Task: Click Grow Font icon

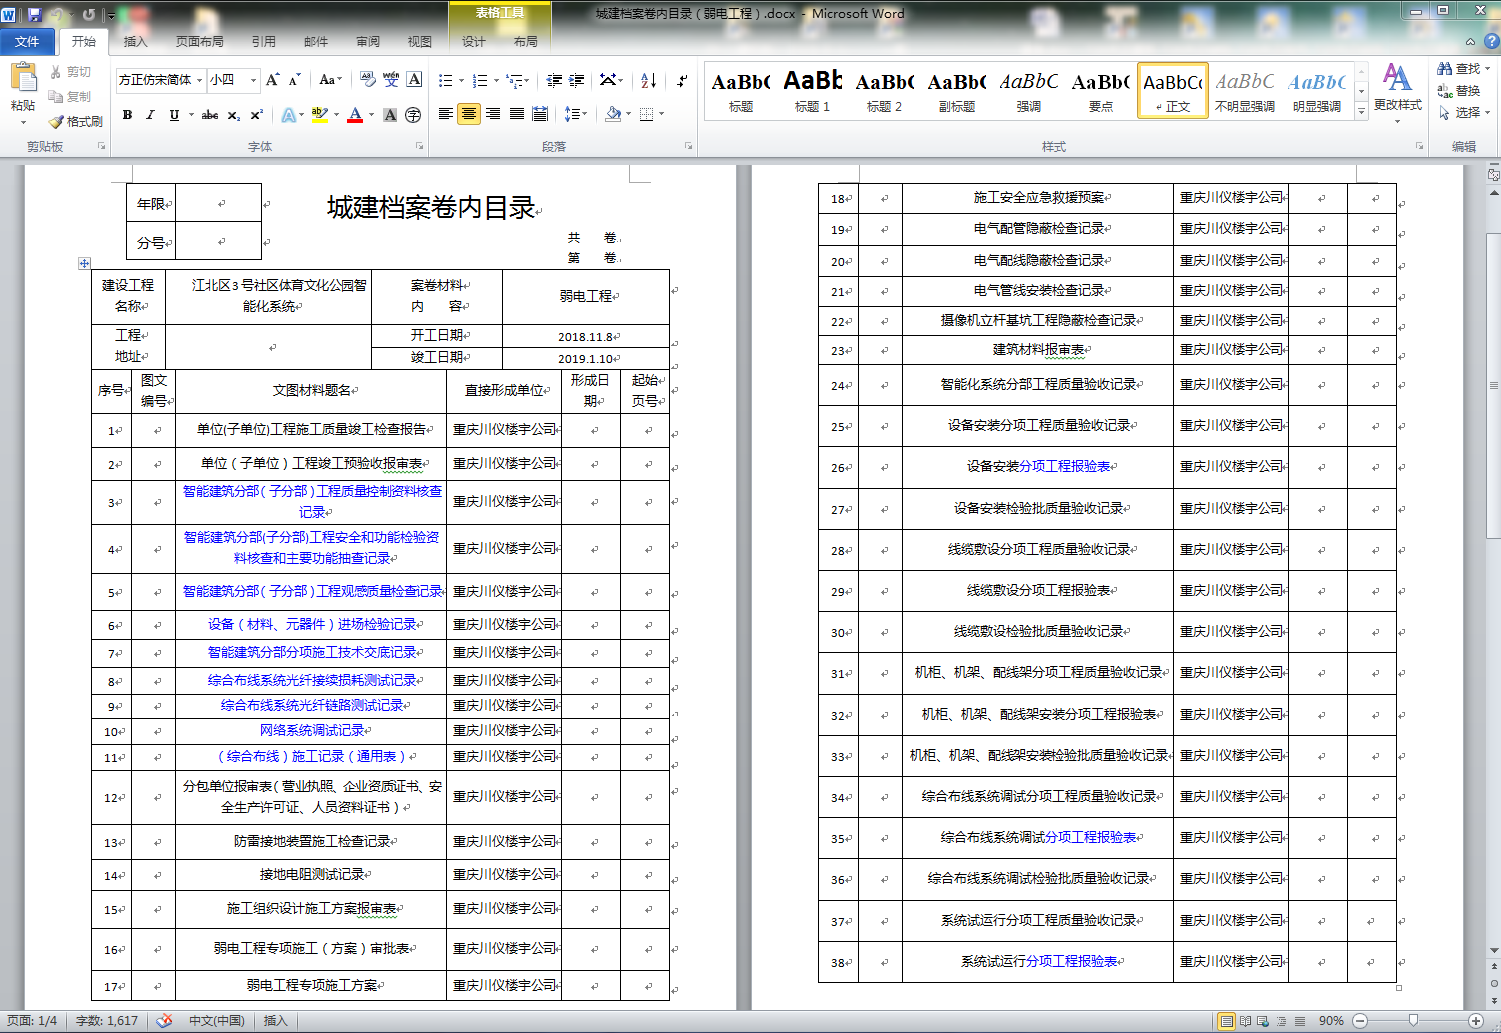Action: point(272,80)
